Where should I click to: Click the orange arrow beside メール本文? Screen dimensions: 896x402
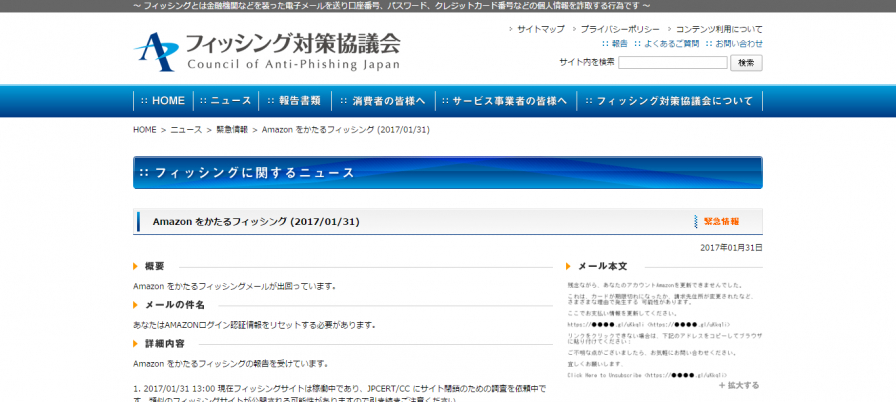point(569,267)
